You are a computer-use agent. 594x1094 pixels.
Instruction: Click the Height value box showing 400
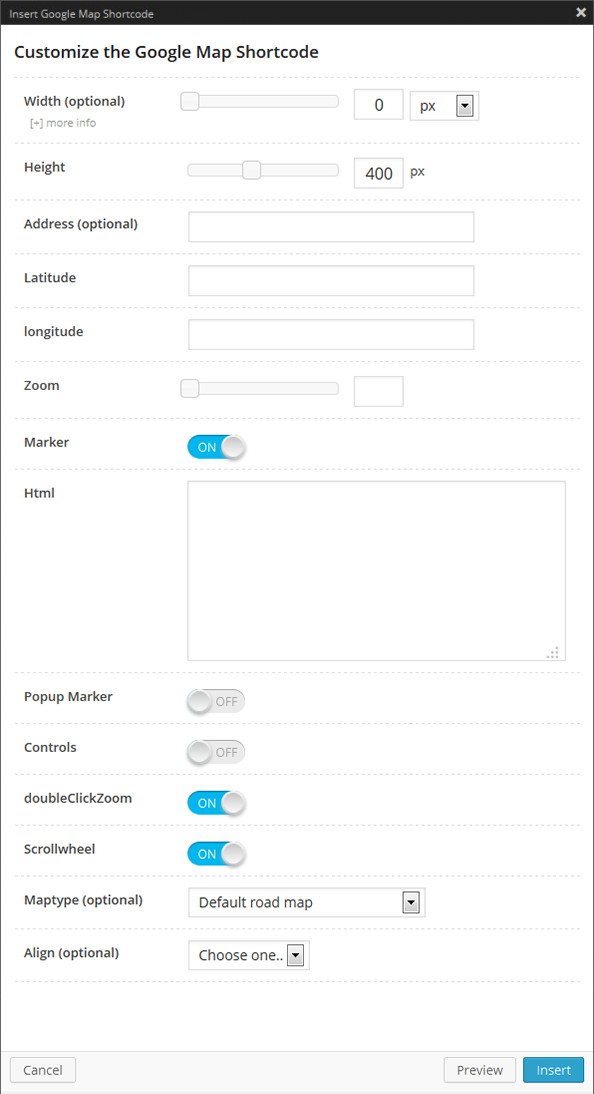(x=378, y=173)
